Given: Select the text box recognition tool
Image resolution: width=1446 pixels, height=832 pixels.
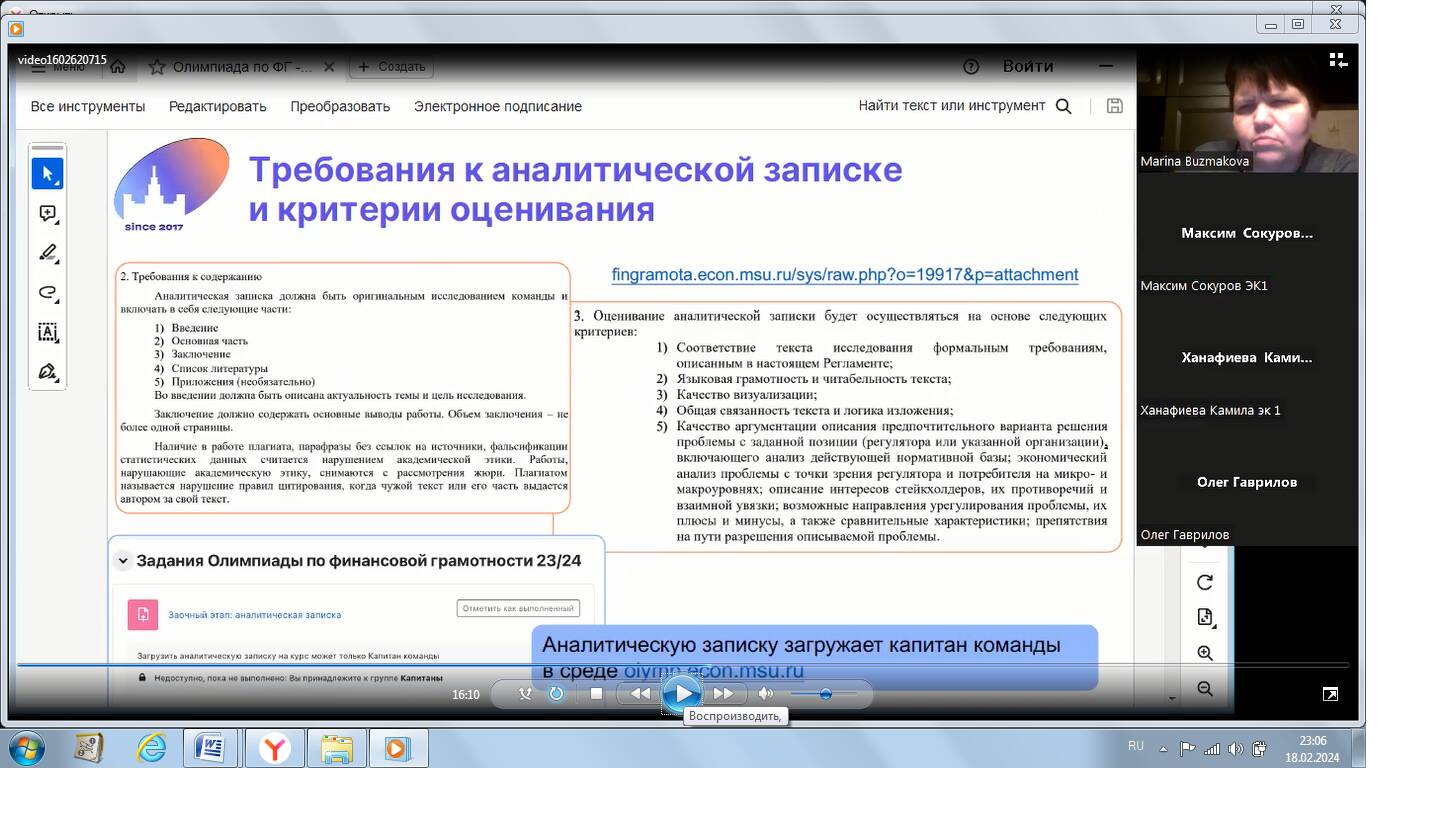Looking at the screenshot, I should coord(47,332).
